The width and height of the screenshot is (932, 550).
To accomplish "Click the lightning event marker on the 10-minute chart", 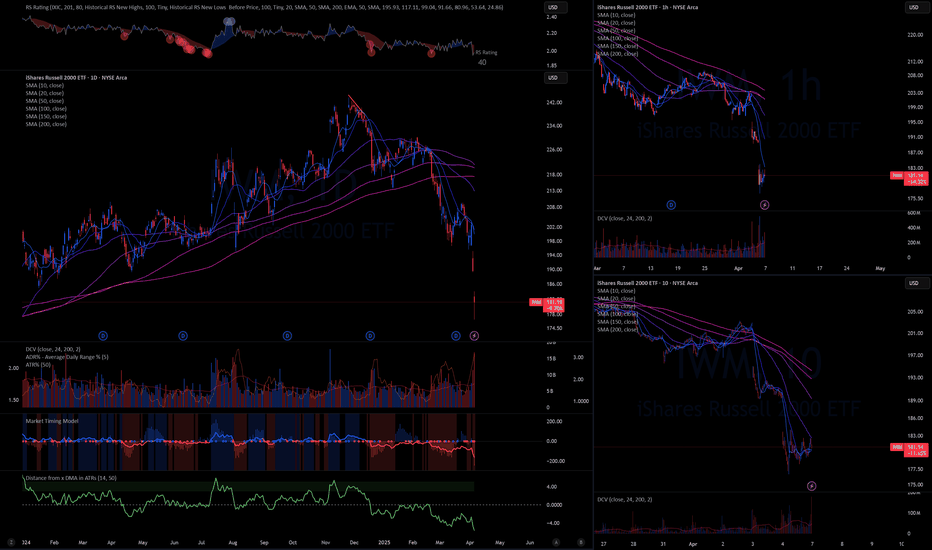I will pos(811,486).
